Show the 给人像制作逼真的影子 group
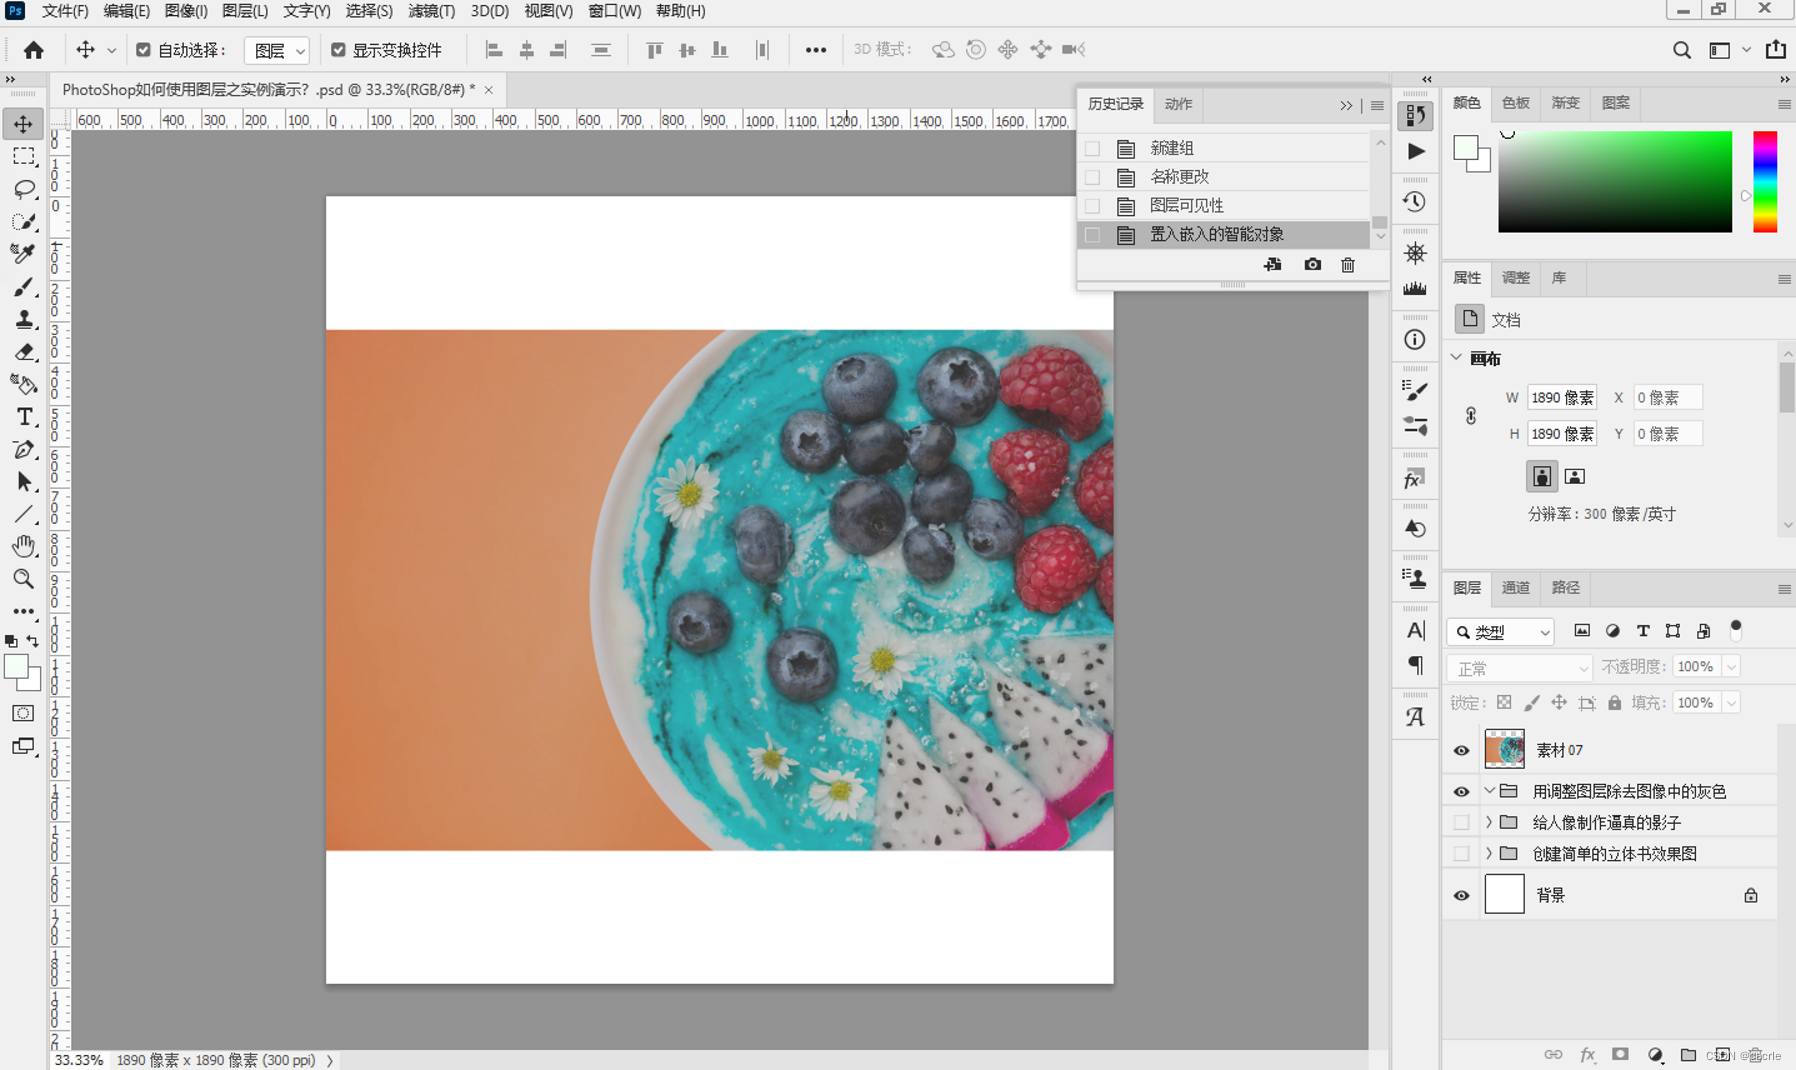Viewport: 1796px width, 1070px height. [x=1461, y=822]
